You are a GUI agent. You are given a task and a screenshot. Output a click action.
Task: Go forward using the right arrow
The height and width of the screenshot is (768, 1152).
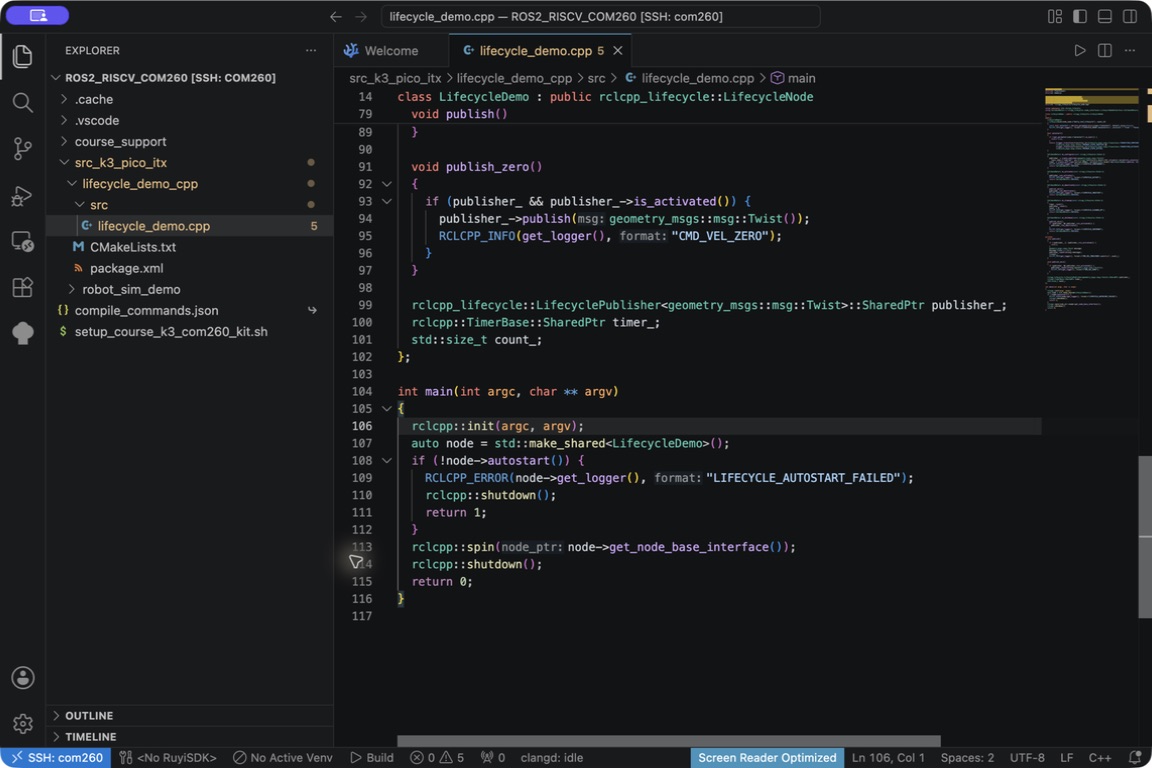(361, 16)
